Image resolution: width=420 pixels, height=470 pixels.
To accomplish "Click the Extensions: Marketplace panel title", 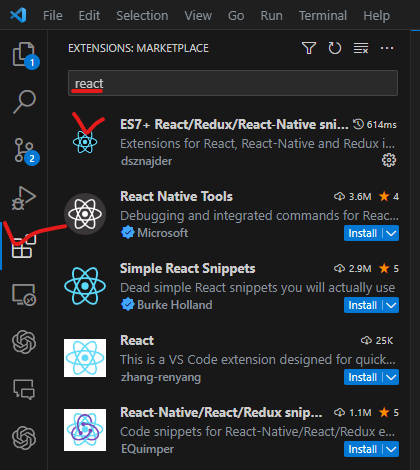I will 138,48.
